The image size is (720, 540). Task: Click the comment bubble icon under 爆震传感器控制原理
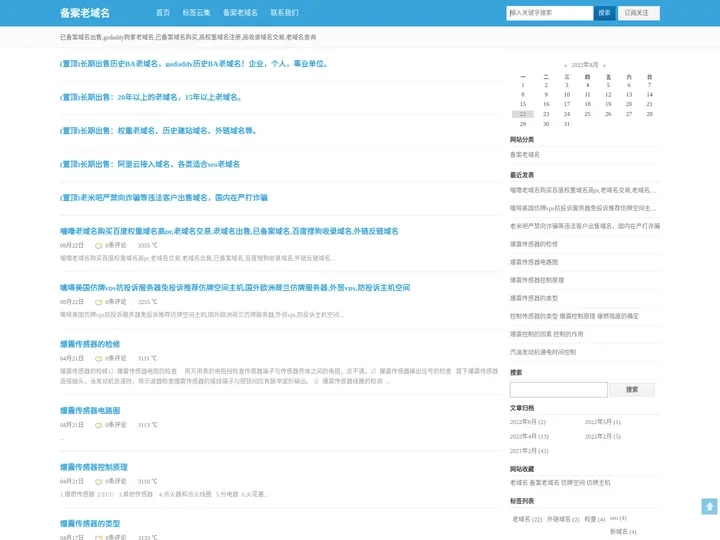[x=98, y=482]
